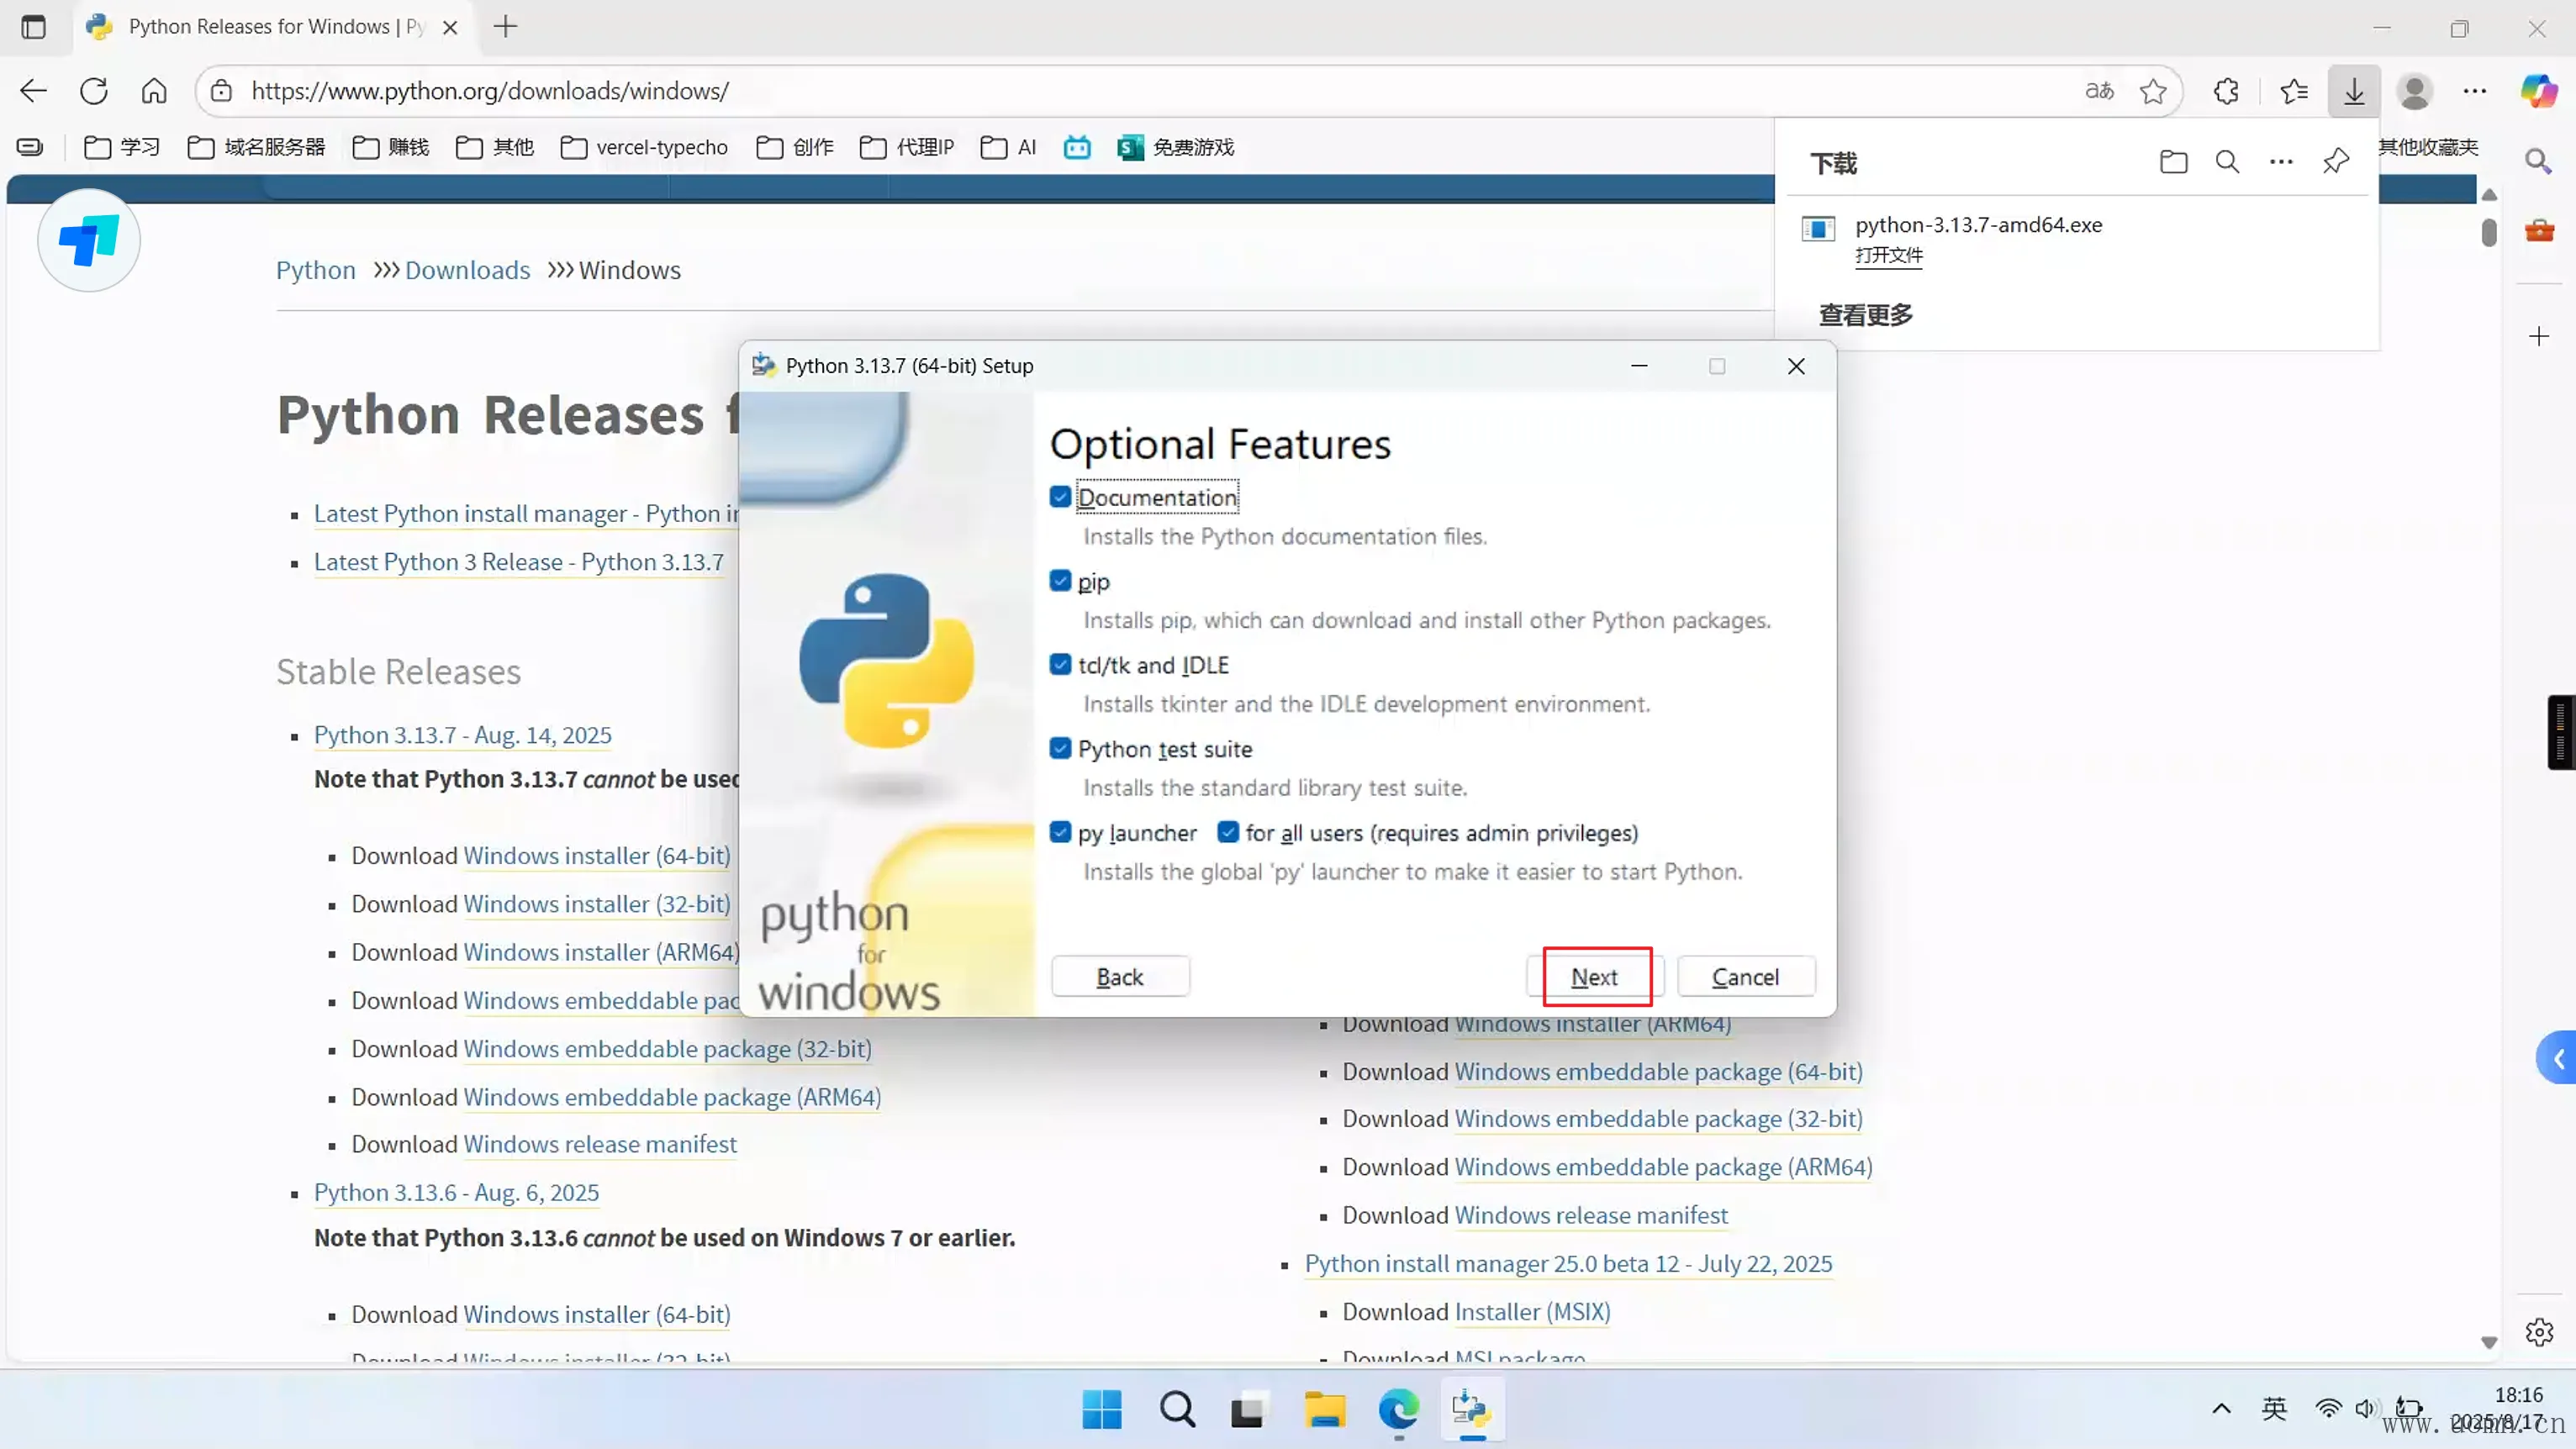The height and width of the screenshot is (1449, 2576).
Task: Open the 学习 bookmarks folder
Action: (x=122, y=148)
